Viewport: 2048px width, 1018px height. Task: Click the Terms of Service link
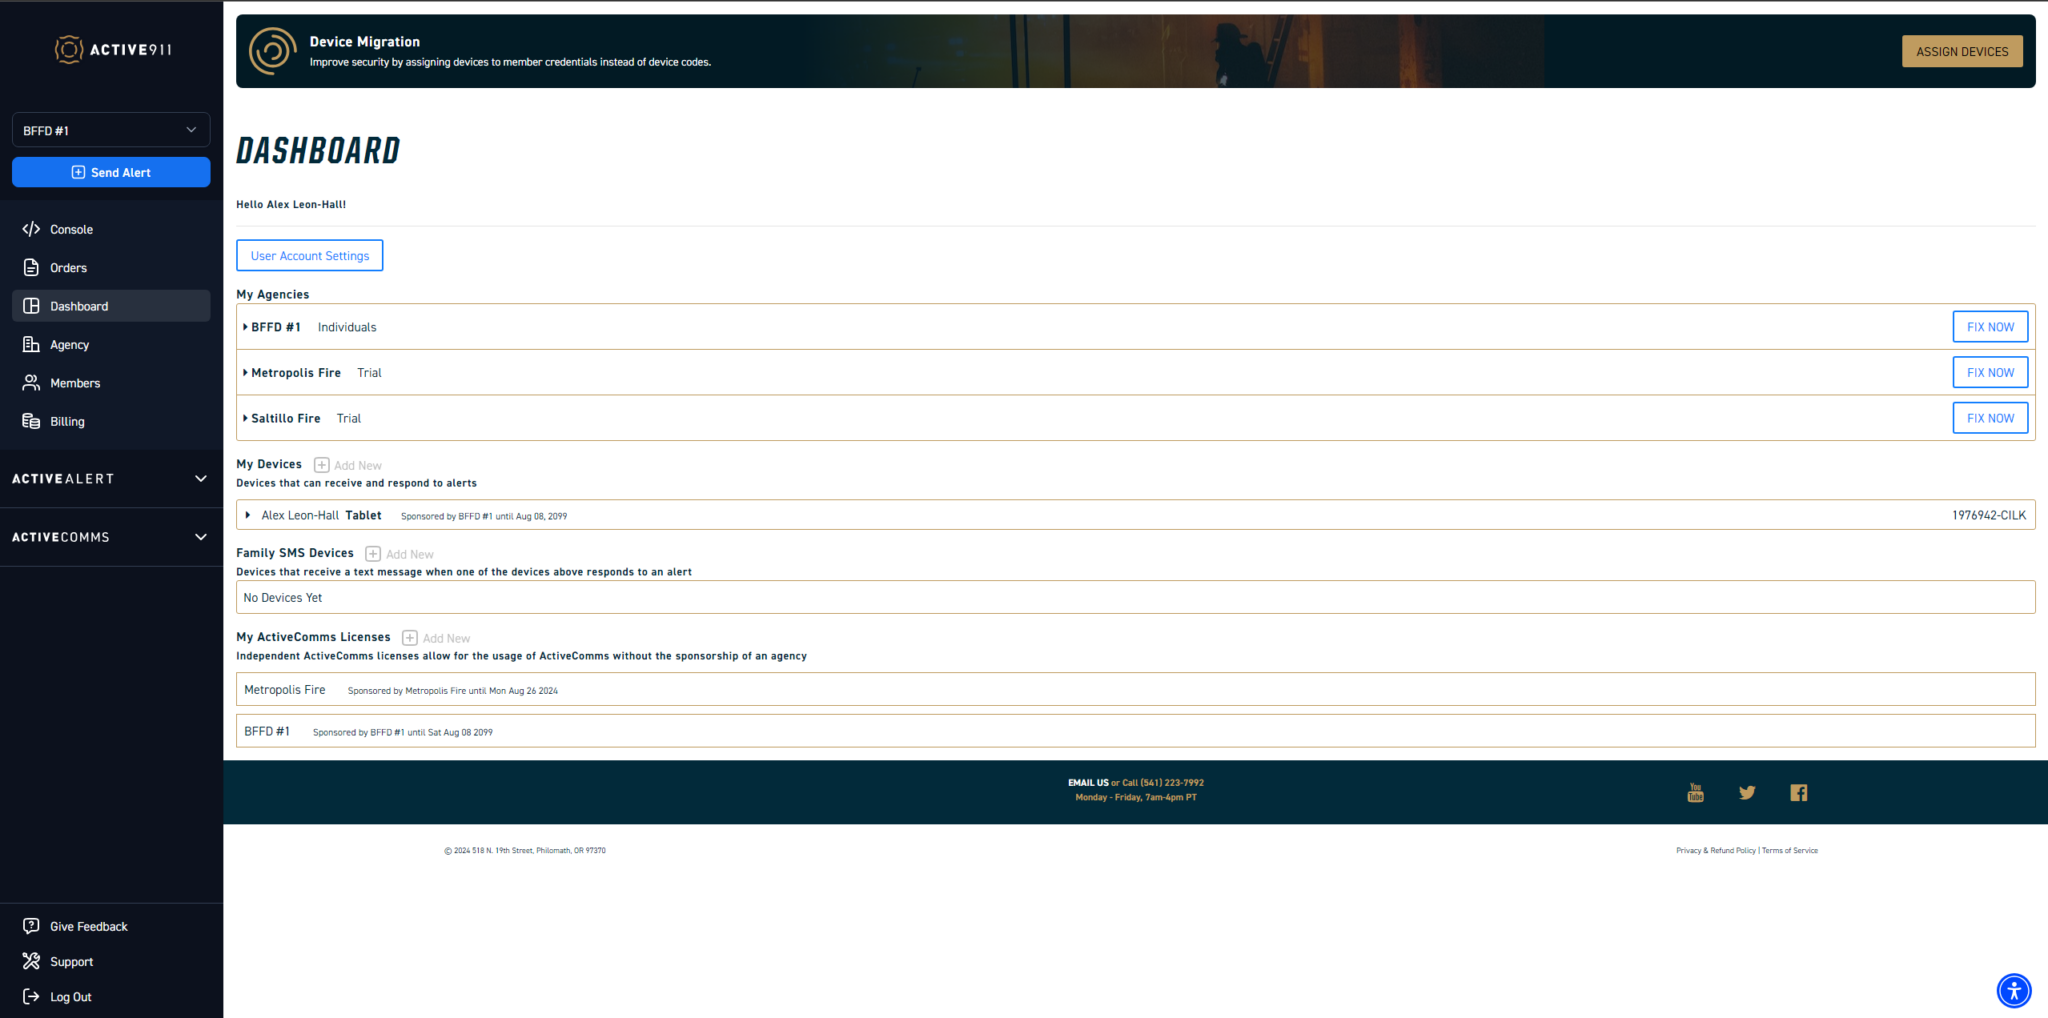1790,850
